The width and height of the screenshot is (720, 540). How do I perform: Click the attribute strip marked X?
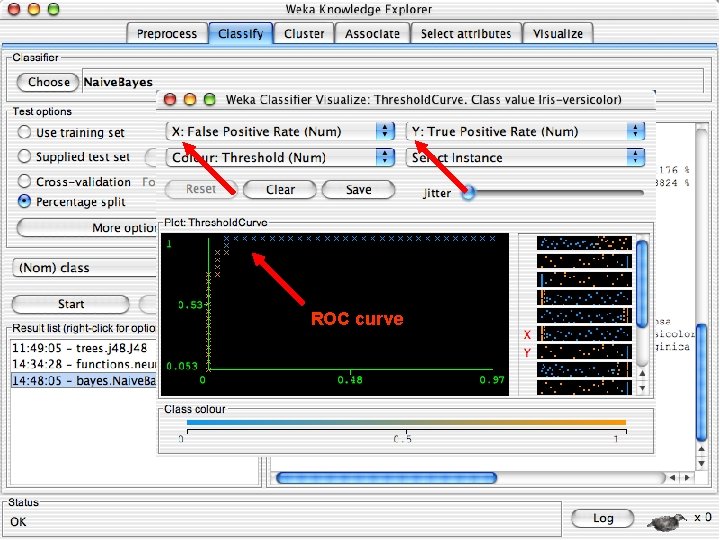point(584,333)
